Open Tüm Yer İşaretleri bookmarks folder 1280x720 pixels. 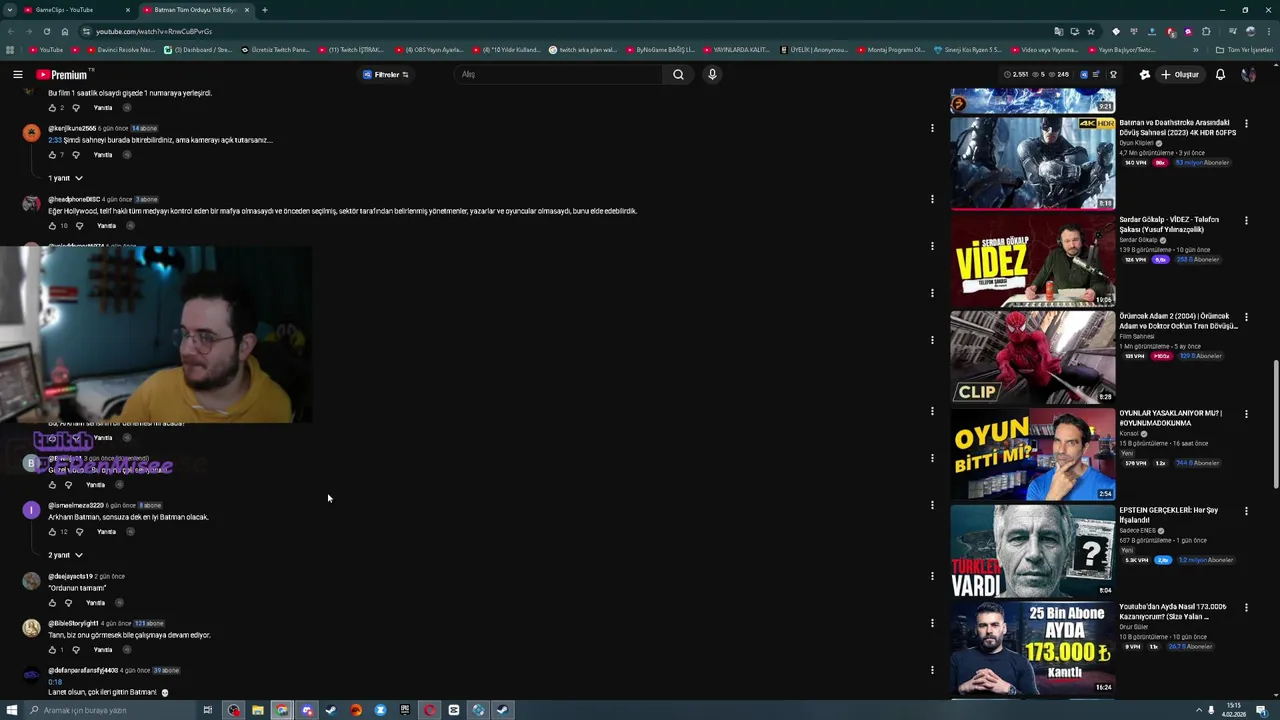(x=1244, y=50)
